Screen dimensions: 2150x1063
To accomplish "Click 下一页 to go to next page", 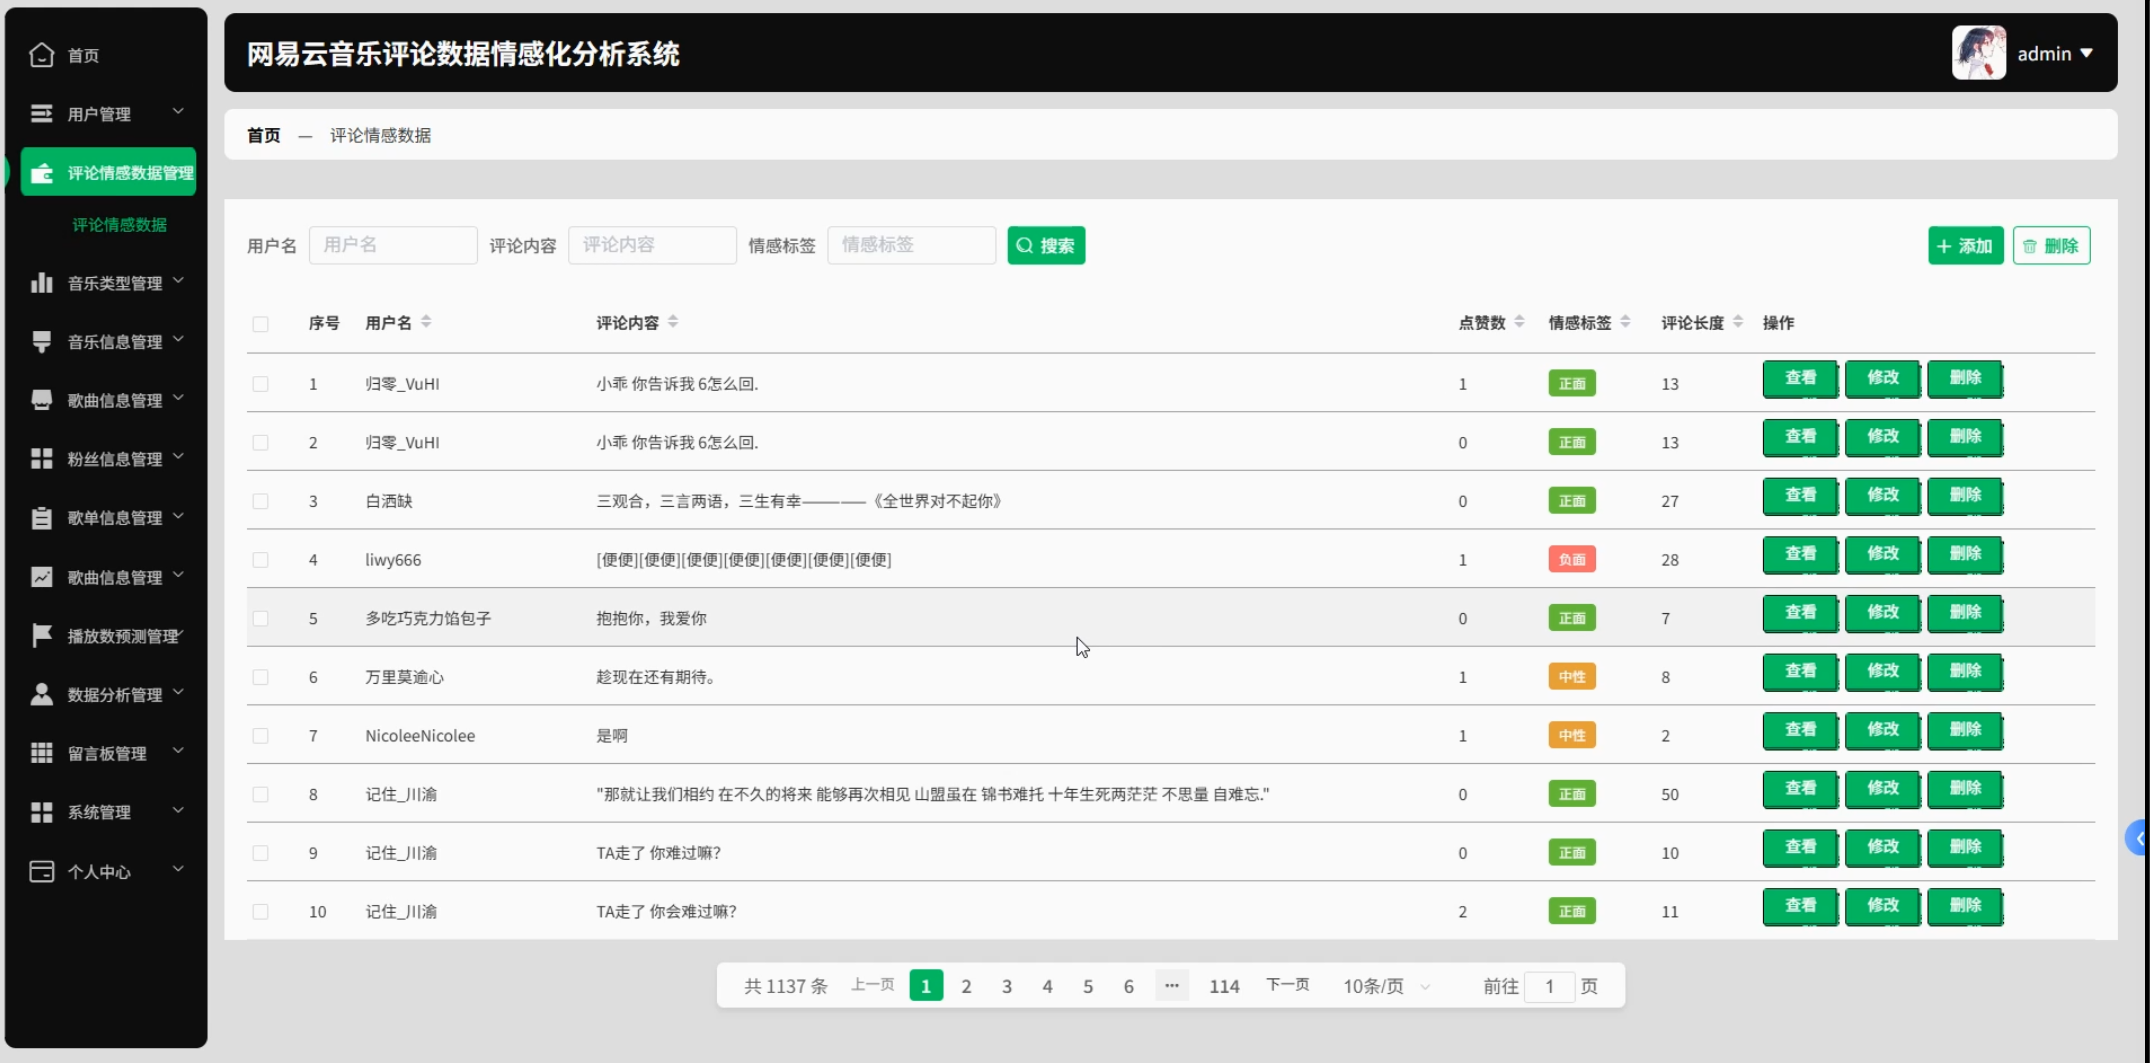I will coord(1288,985).
